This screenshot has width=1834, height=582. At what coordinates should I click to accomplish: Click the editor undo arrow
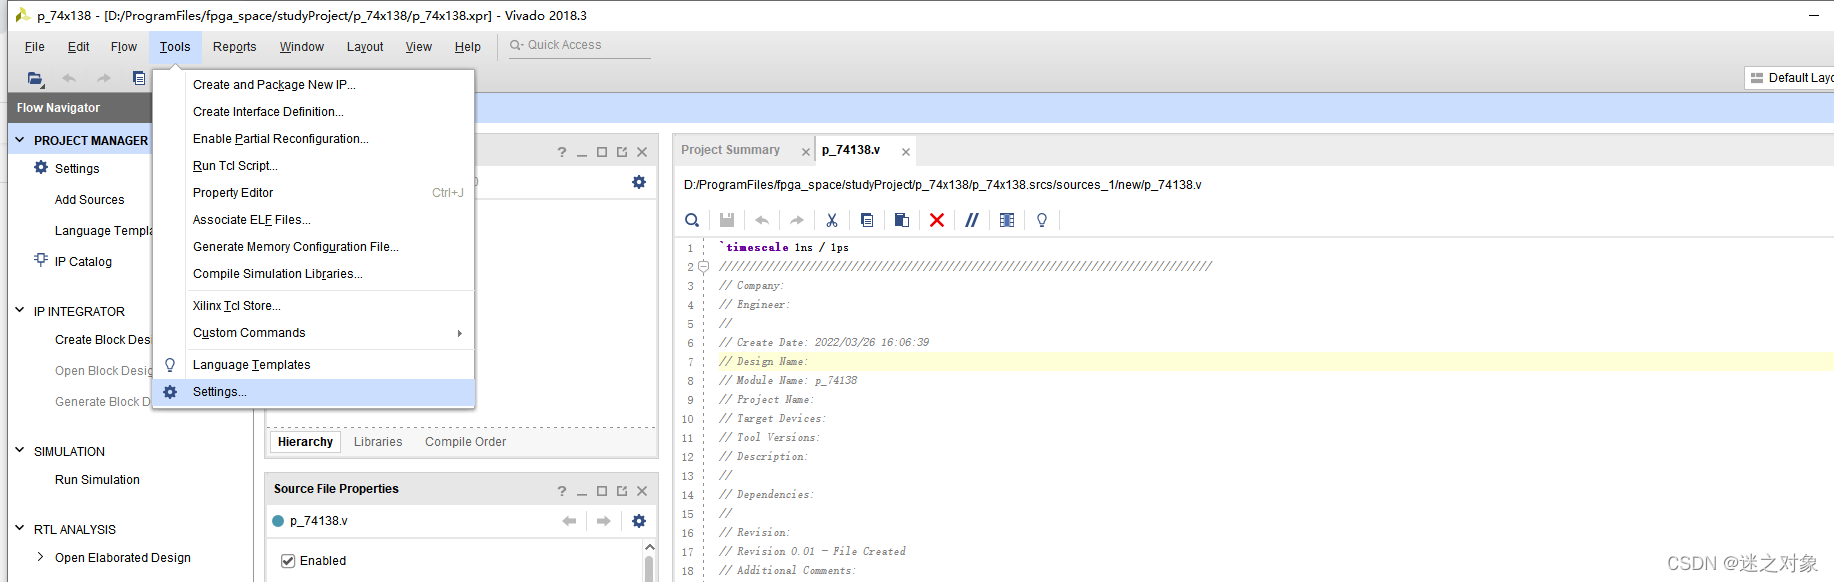click(762, 220)
